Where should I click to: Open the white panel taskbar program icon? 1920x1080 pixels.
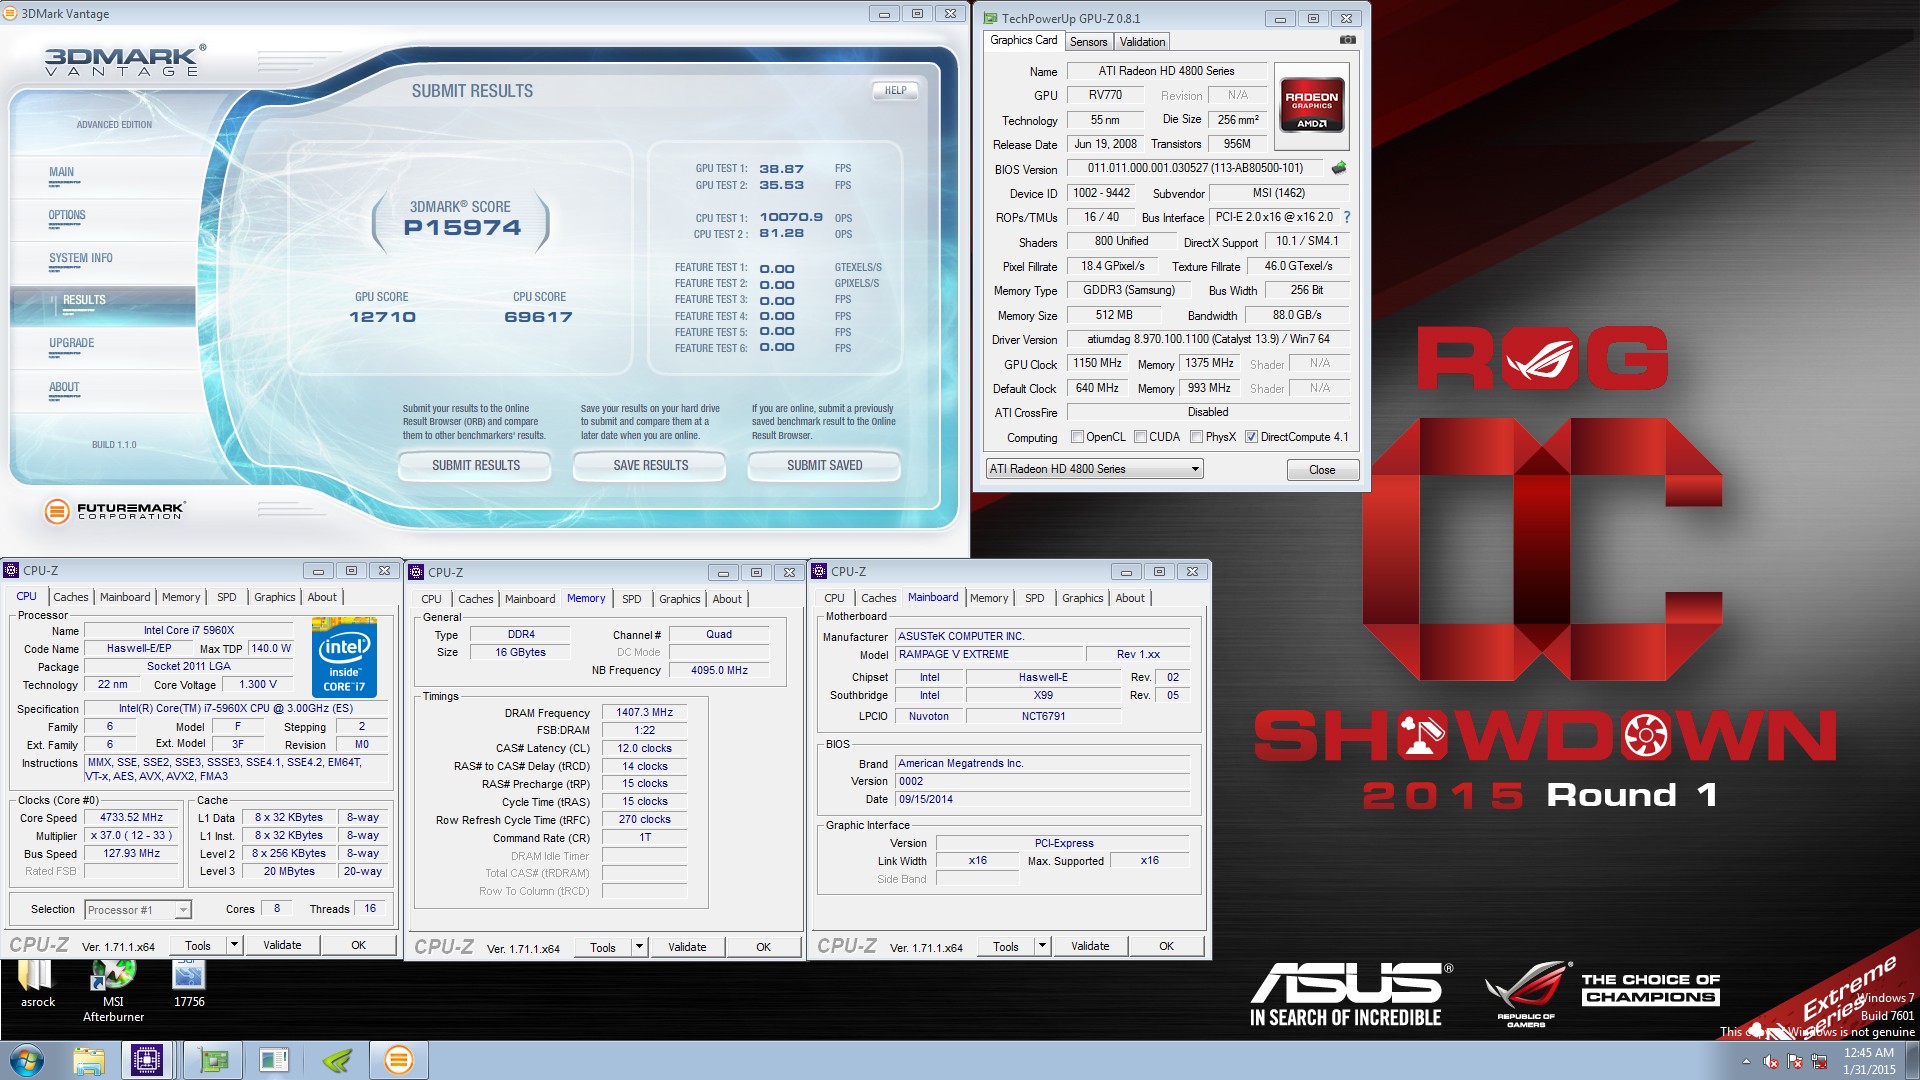coord(273,1060)
